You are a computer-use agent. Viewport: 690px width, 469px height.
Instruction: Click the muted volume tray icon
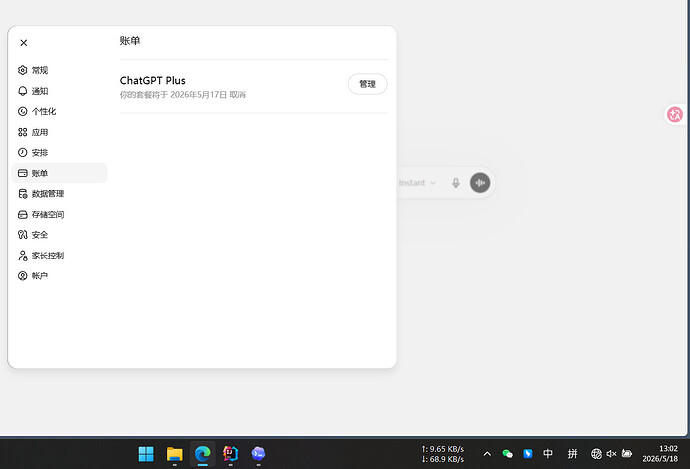tap(611, 454)
